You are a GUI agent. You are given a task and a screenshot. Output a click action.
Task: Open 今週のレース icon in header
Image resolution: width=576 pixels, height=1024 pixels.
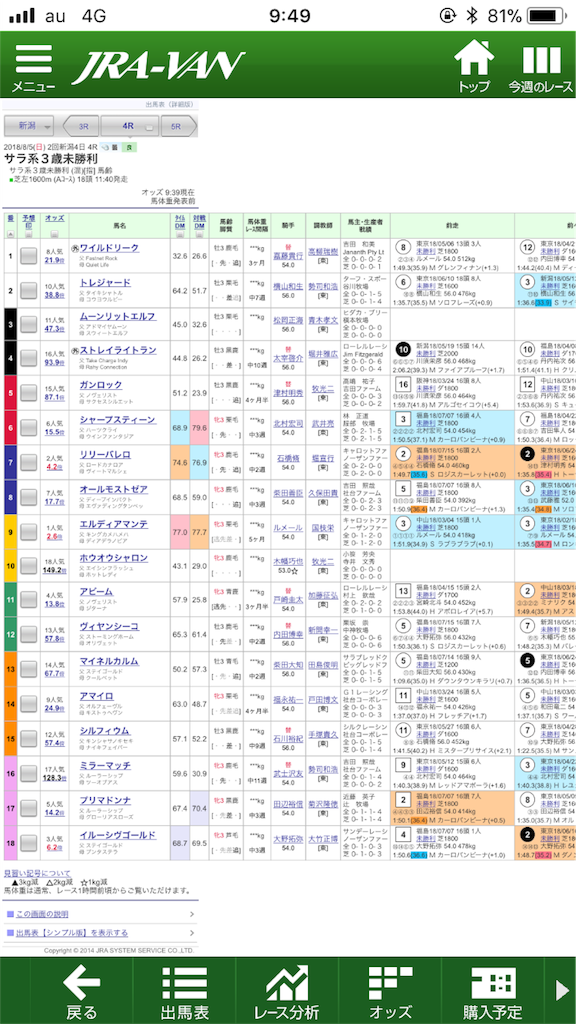541,69
